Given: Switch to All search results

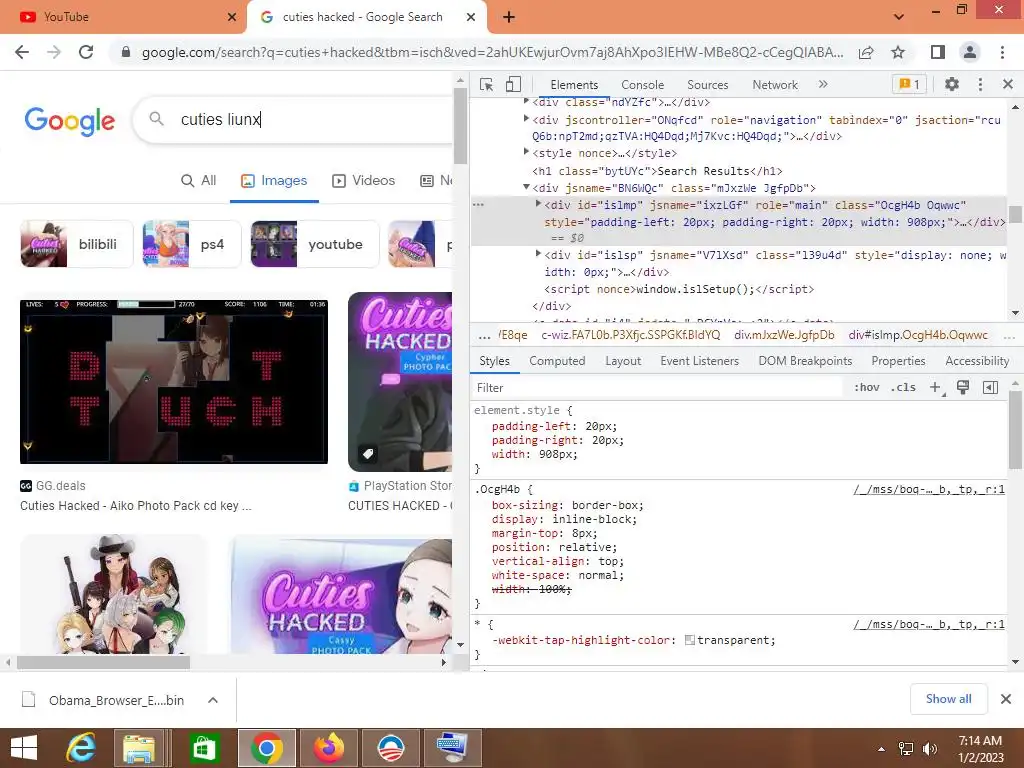Looking at the screenshot, I should pos(199,181).
